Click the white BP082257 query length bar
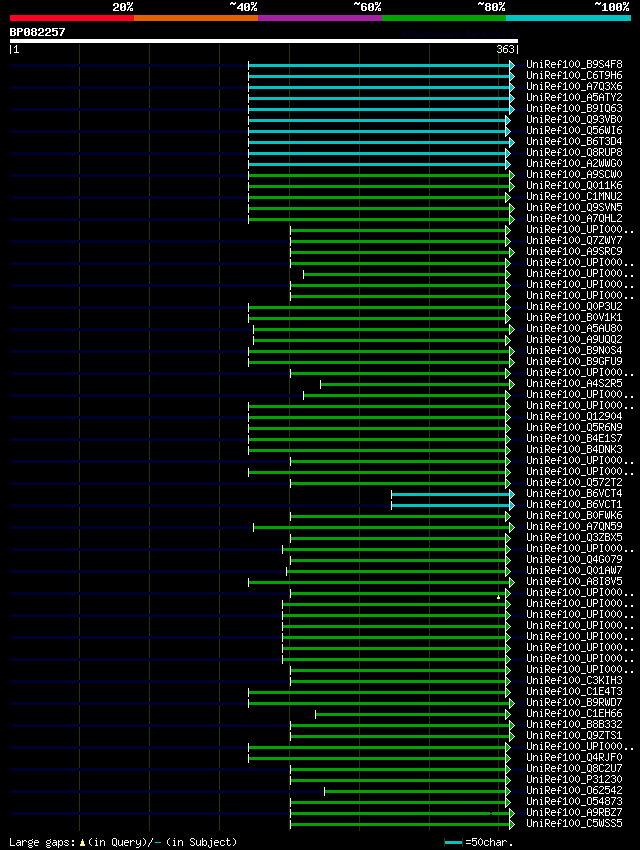This screenshot has width=640, height=850. [x=264, y=41]
